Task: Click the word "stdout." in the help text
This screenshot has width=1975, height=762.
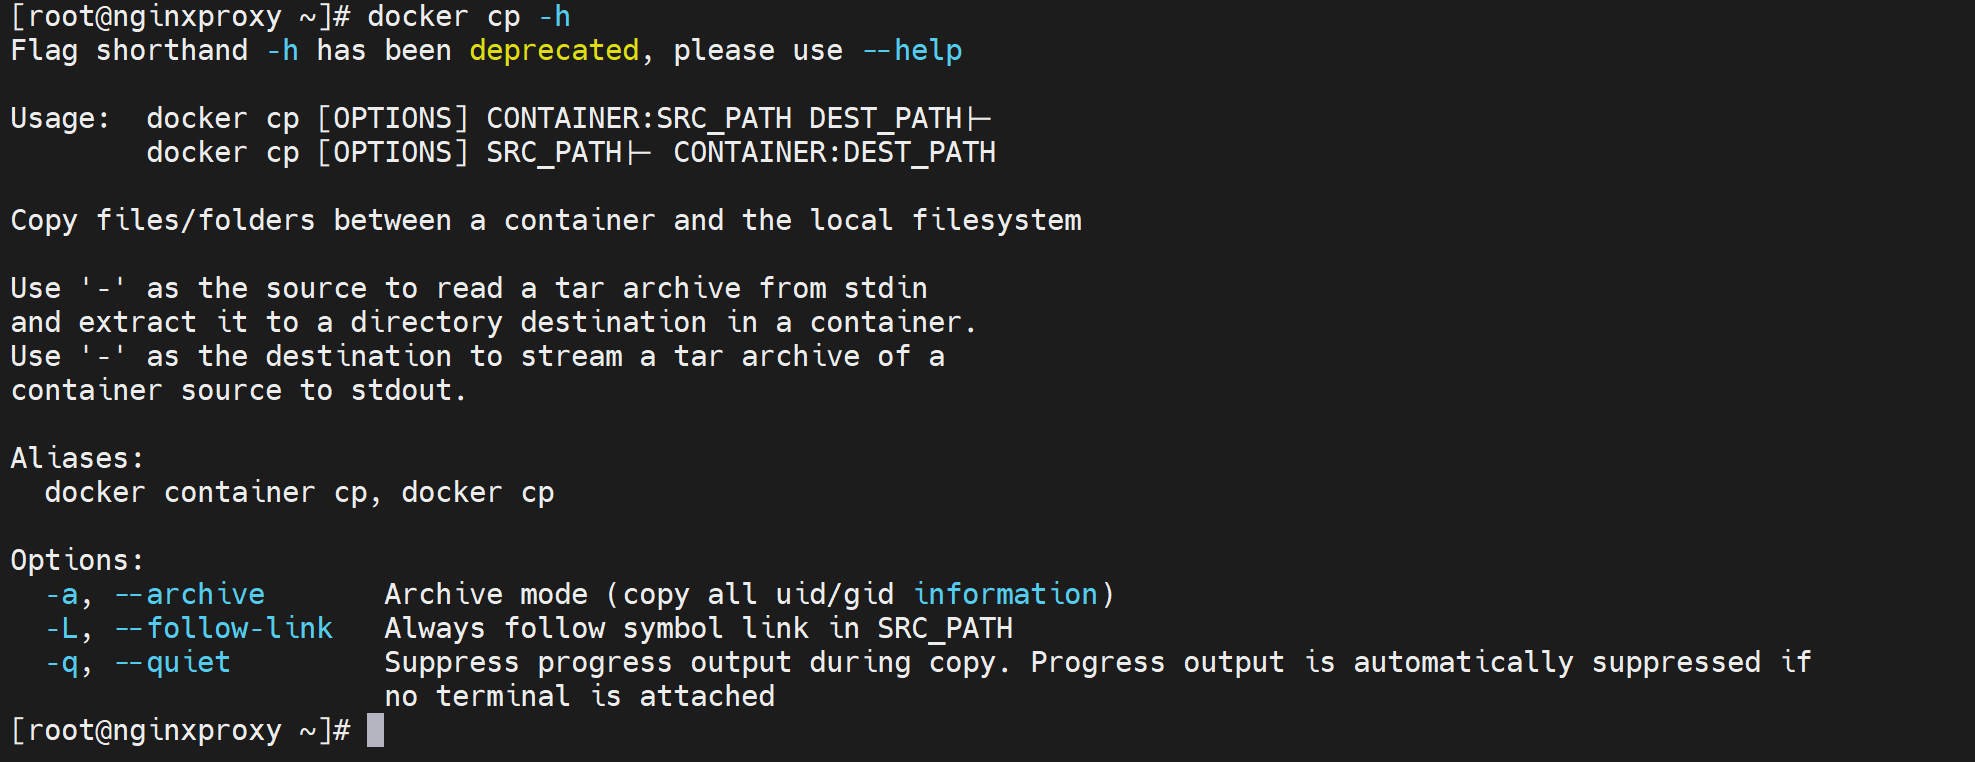Action: [408, 390]
